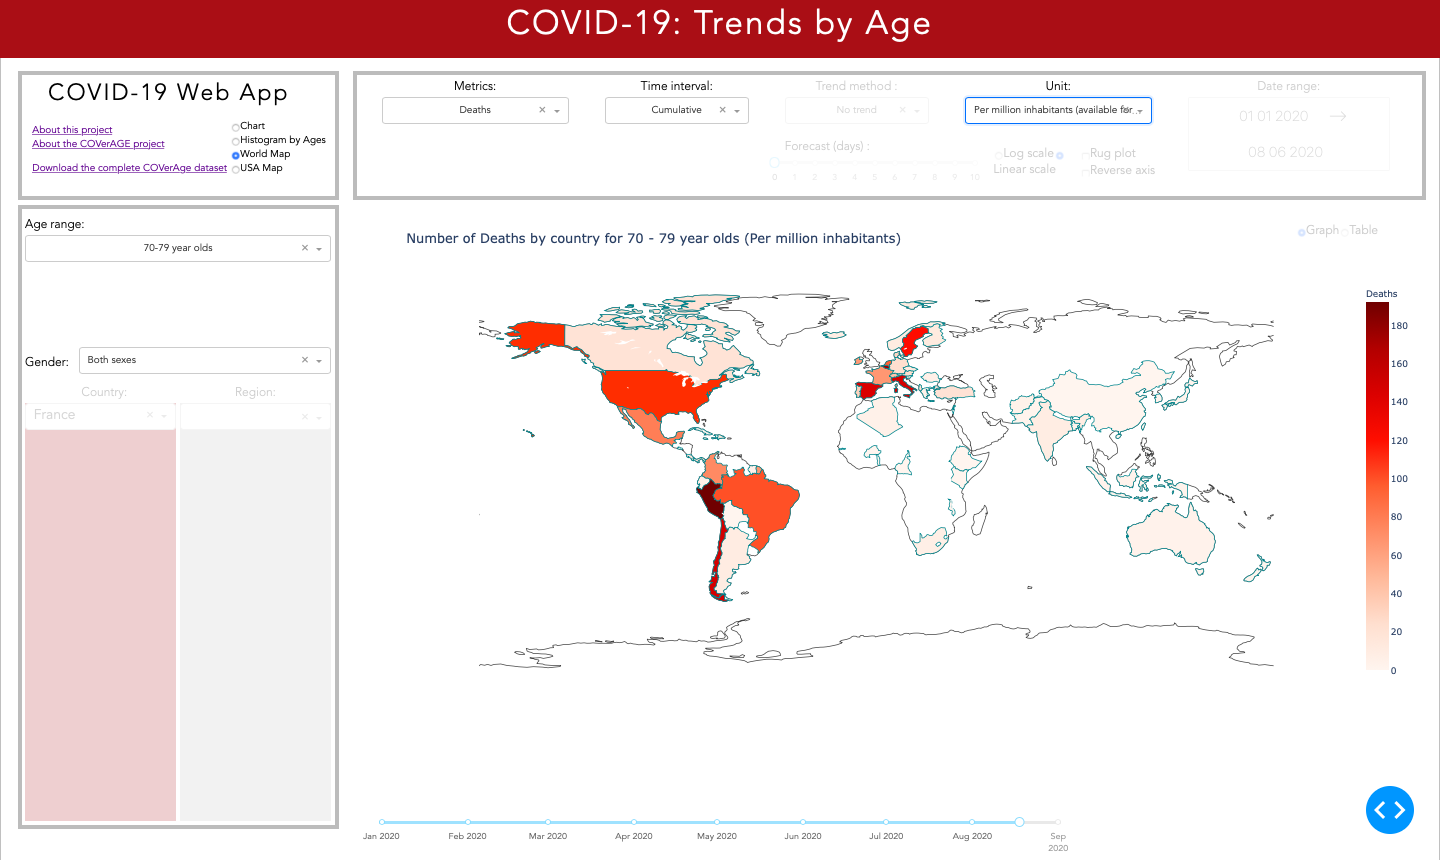The image size is (1440, 860).
Task: Expand the Gender dropdown arrow
Action: point(319,361)
